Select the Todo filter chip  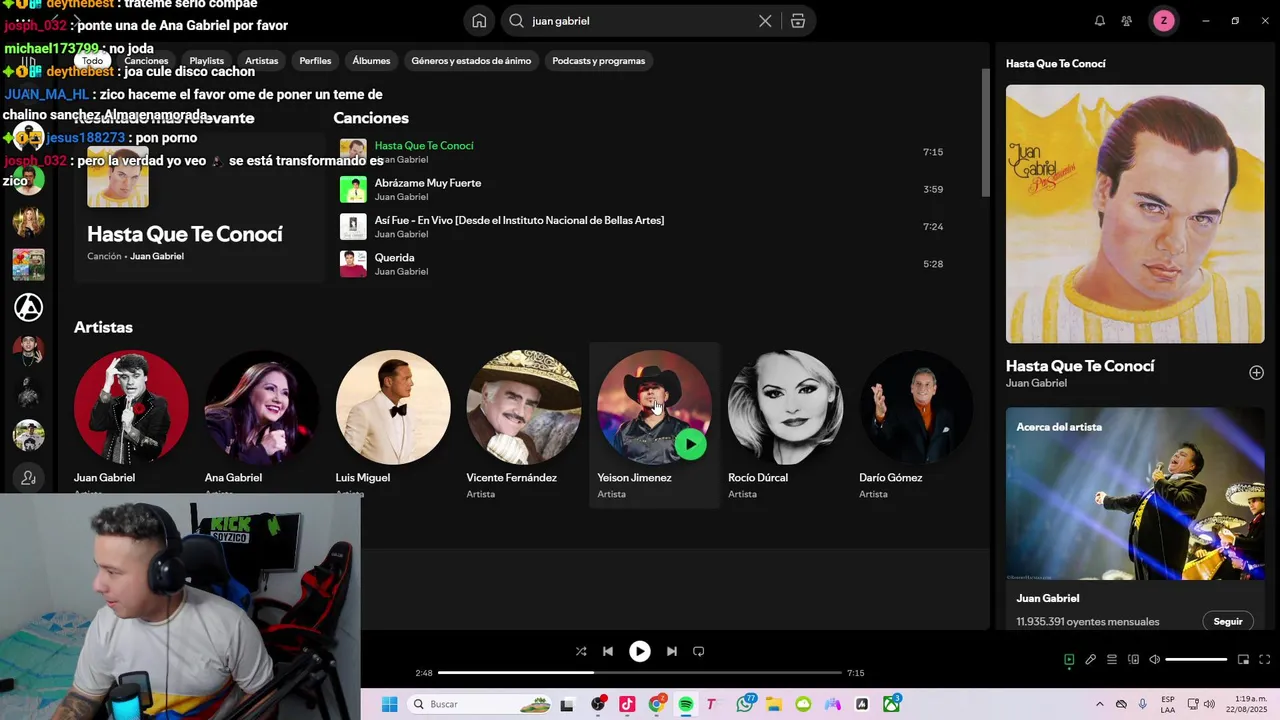(93, 61)
